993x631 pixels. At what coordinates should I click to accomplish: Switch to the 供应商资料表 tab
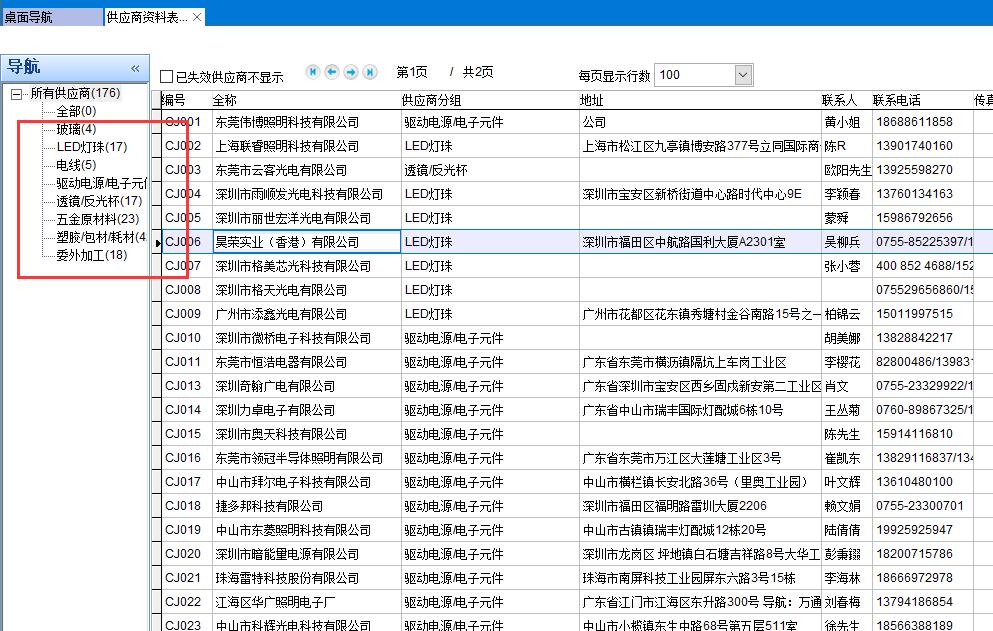point(146,17)
